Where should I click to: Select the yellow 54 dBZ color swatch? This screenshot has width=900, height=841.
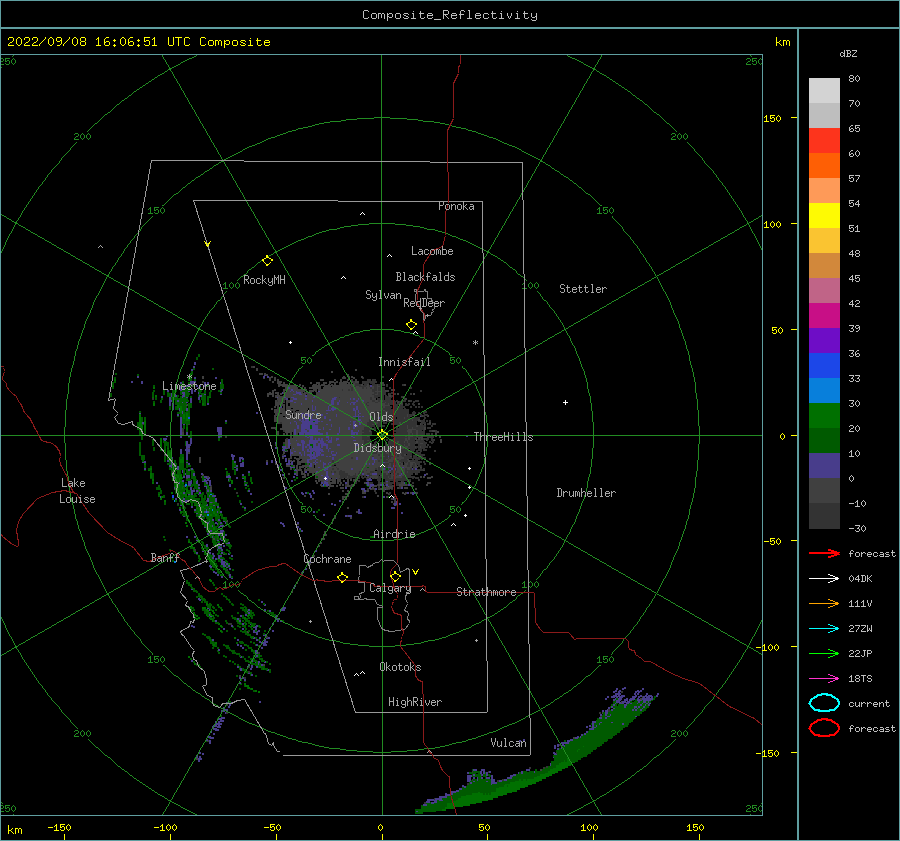824,216
